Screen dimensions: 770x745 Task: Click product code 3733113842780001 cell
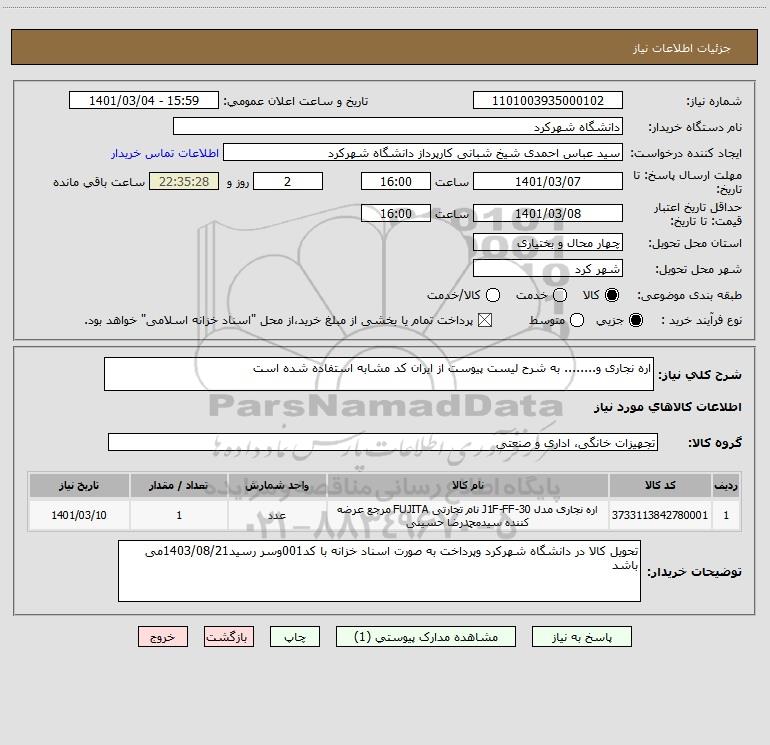click(660, 515)
